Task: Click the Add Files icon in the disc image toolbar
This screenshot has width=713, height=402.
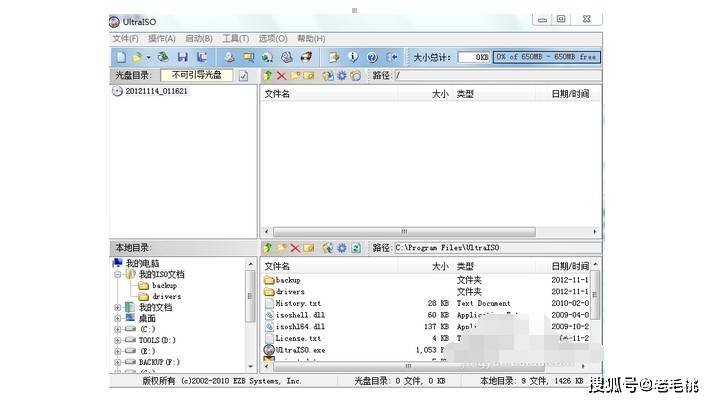Action: click(x=328, y=75)
